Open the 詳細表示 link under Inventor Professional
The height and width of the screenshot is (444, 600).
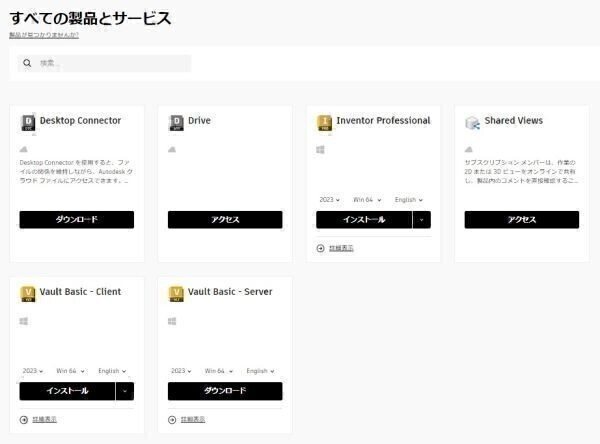(x=341, y=248)
